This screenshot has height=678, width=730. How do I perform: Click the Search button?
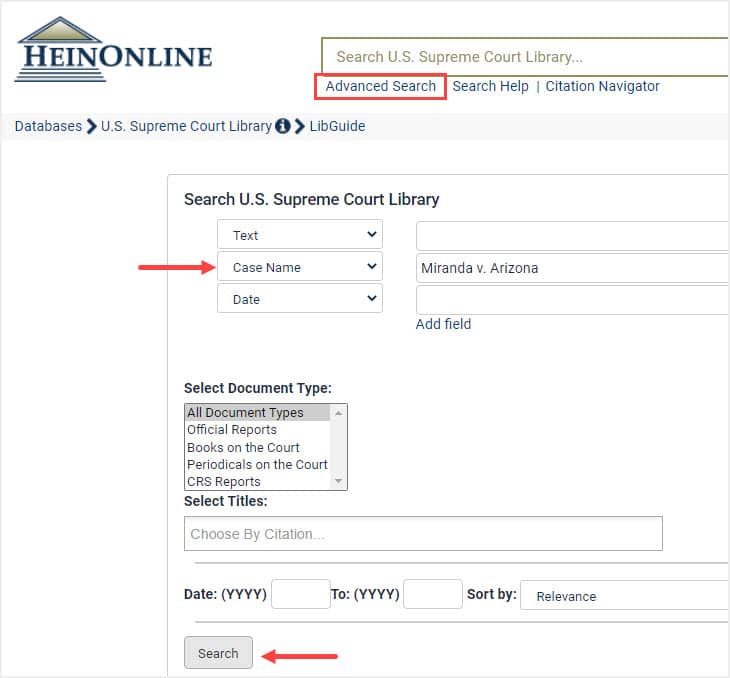click(218, 653)
